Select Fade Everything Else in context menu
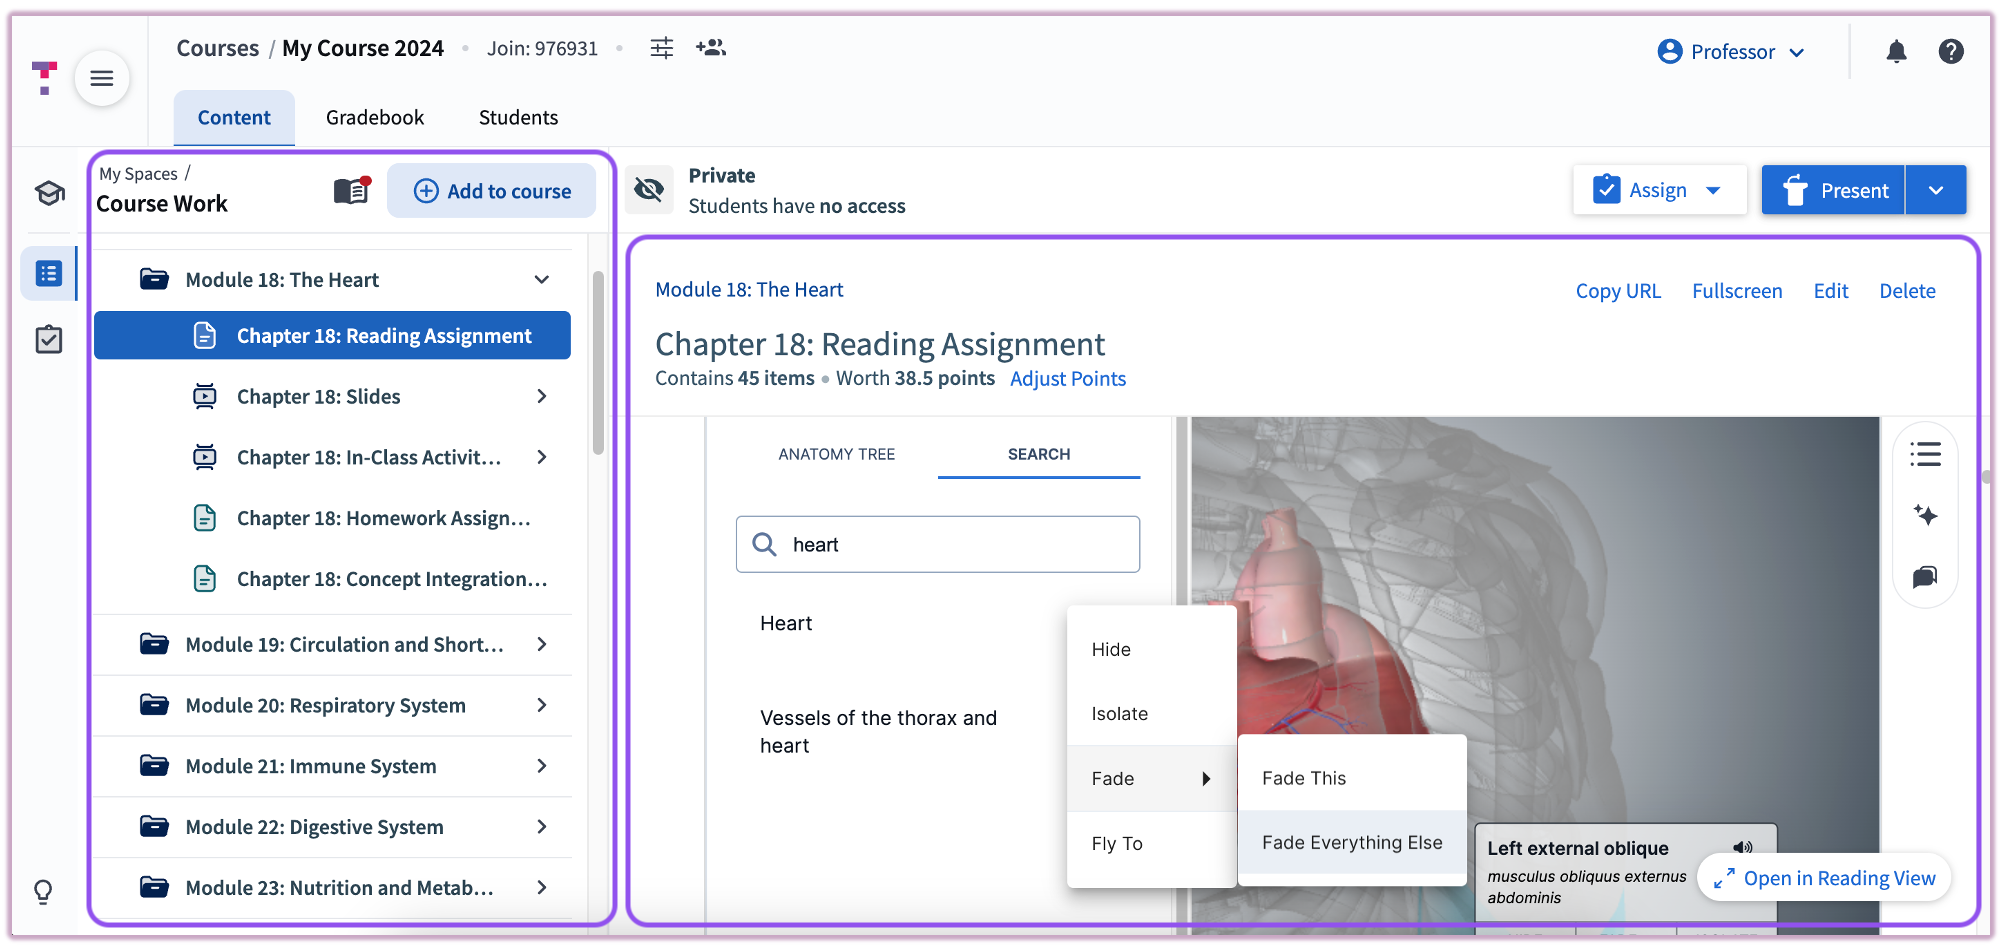 tap(1351, 842)
